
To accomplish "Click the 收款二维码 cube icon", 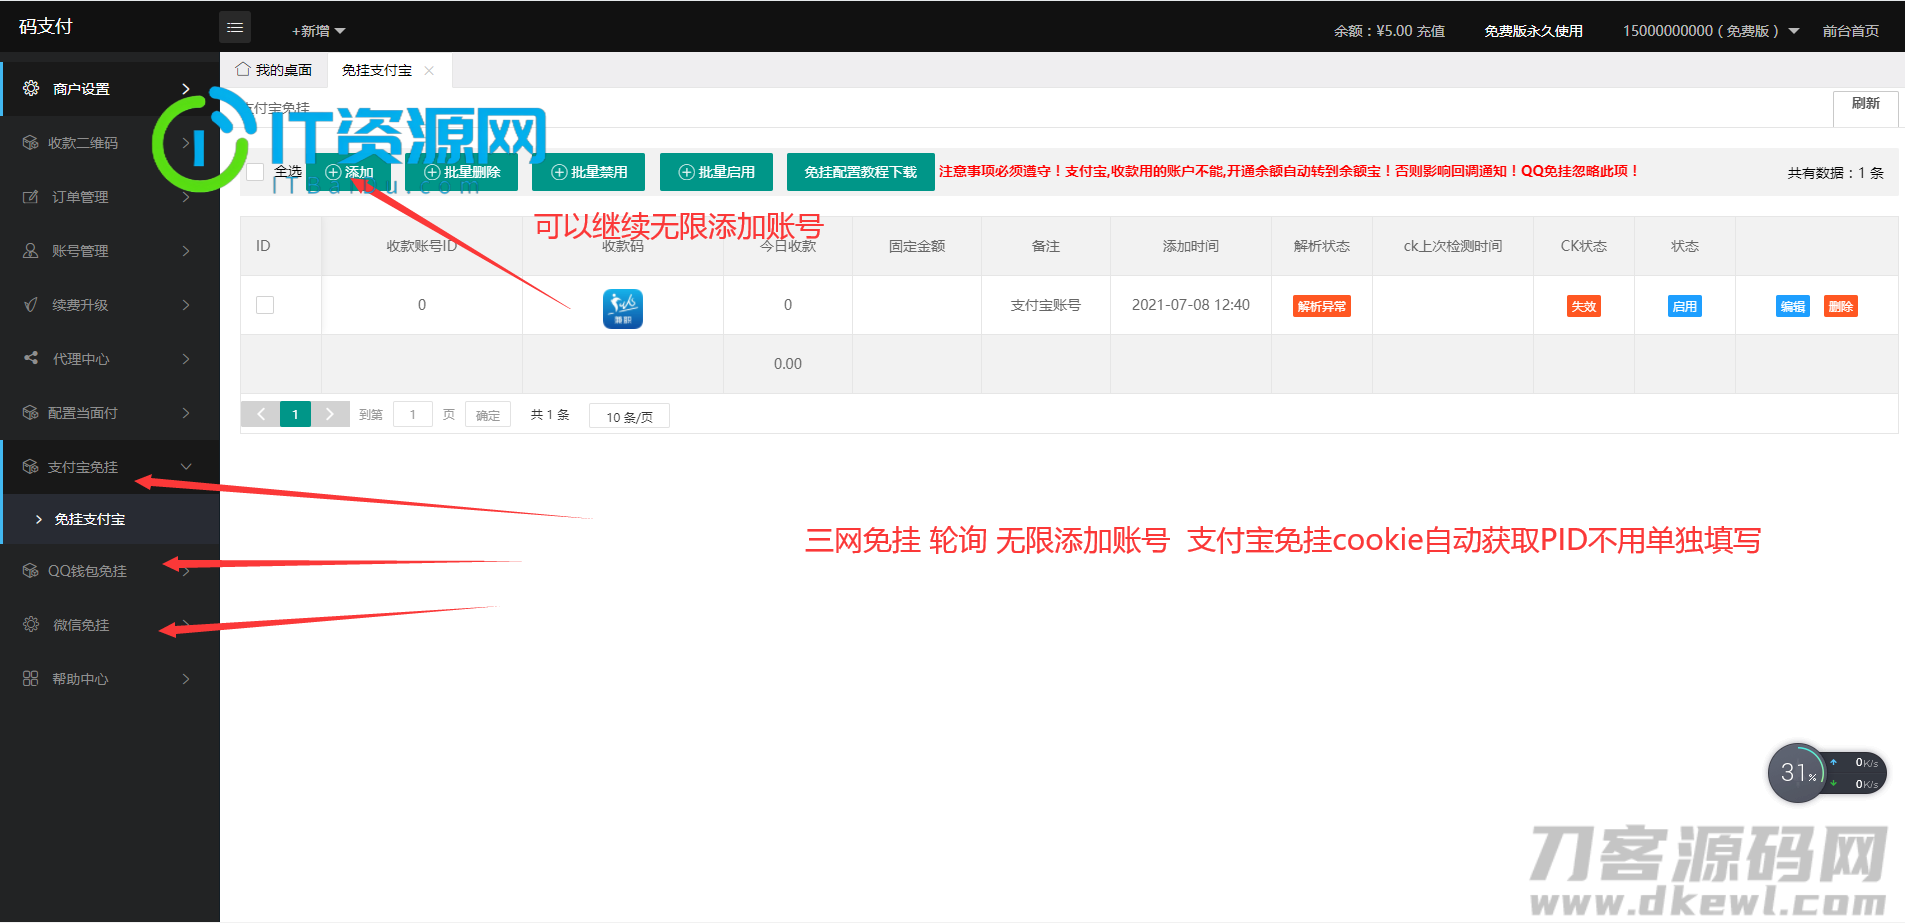I will [x=31, y=143].
